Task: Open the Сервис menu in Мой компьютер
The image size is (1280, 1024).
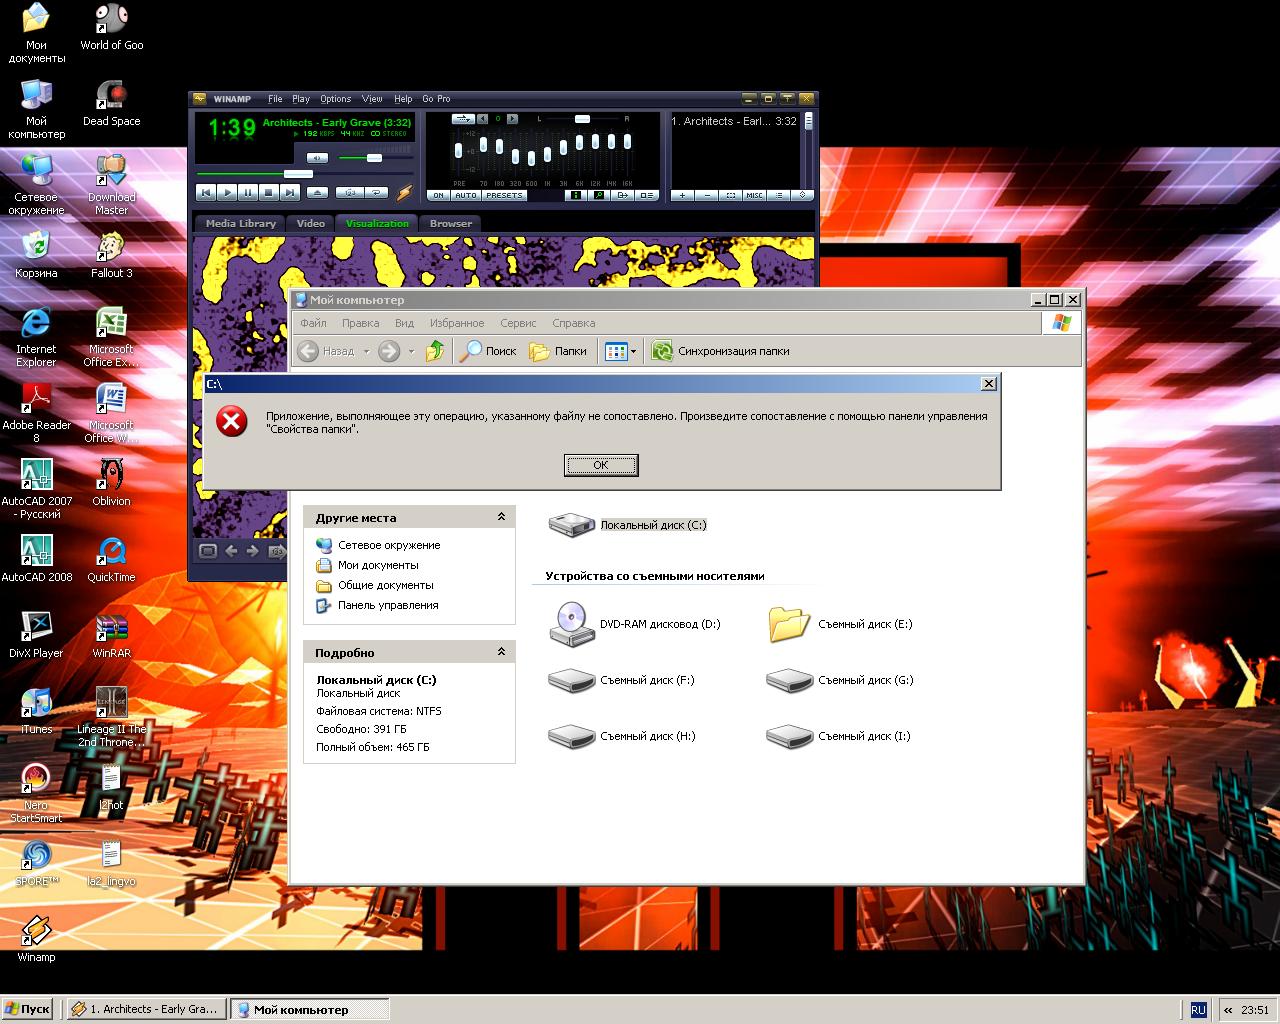Action: (x=518, y=323)
